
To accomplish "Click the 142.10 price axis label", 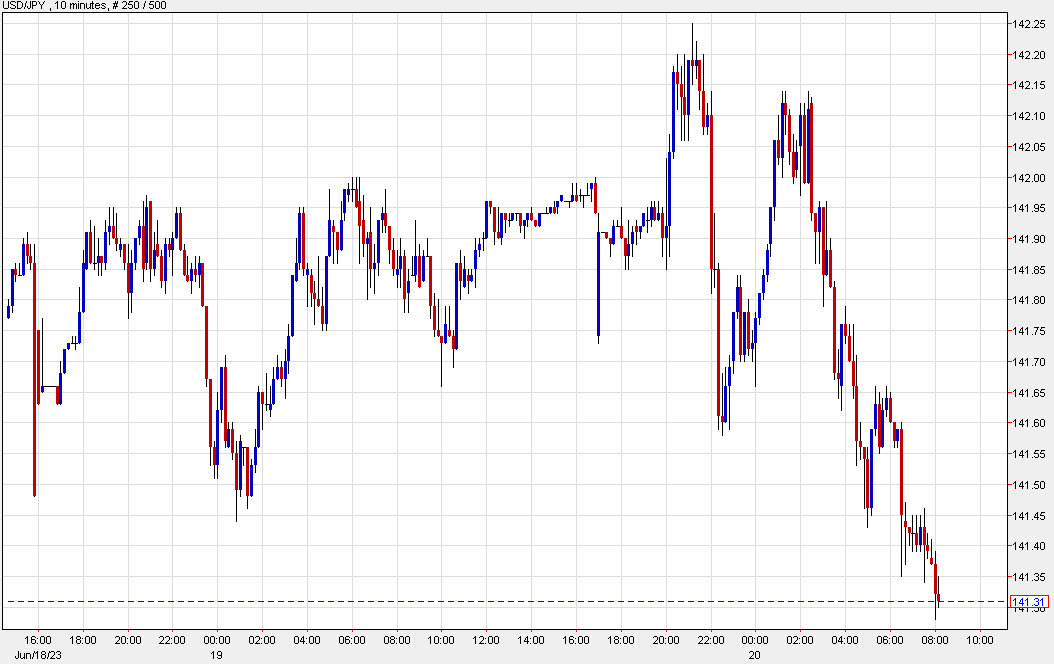I will [1028, 117].
